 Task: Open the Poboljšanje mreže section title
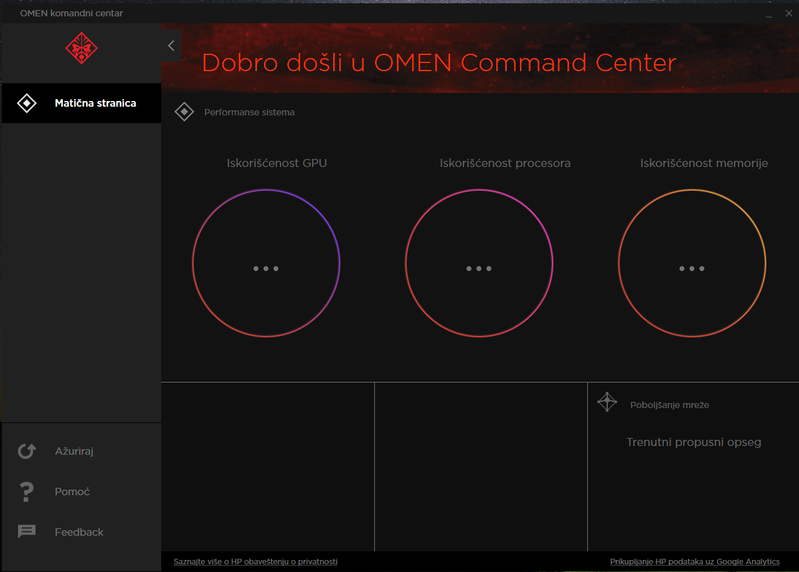click(x=669, y=405)
